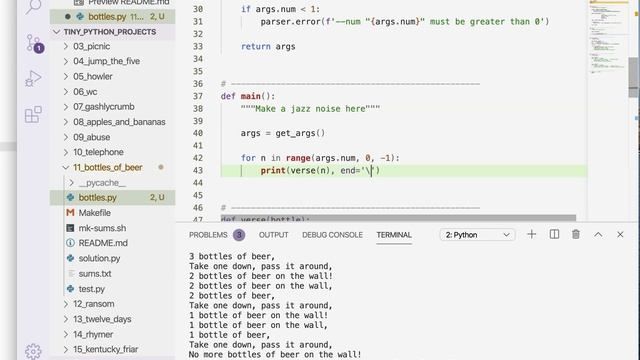Expand the 03_picnic folder
The width and height of the screenshot is (640, 360).
point(66,47)
